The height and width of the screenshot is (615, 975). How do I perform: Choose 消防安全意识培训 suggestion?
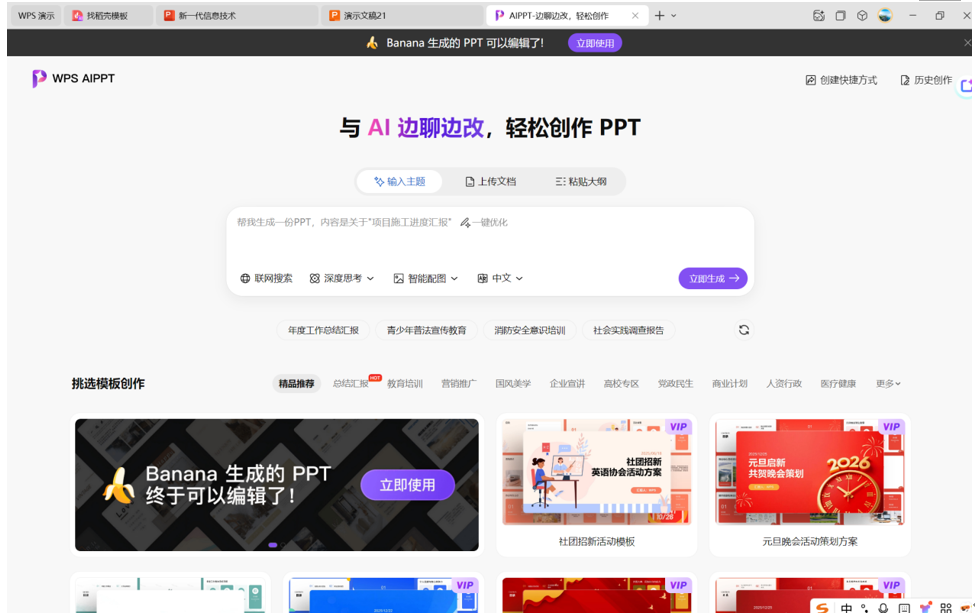coord(530,330)
